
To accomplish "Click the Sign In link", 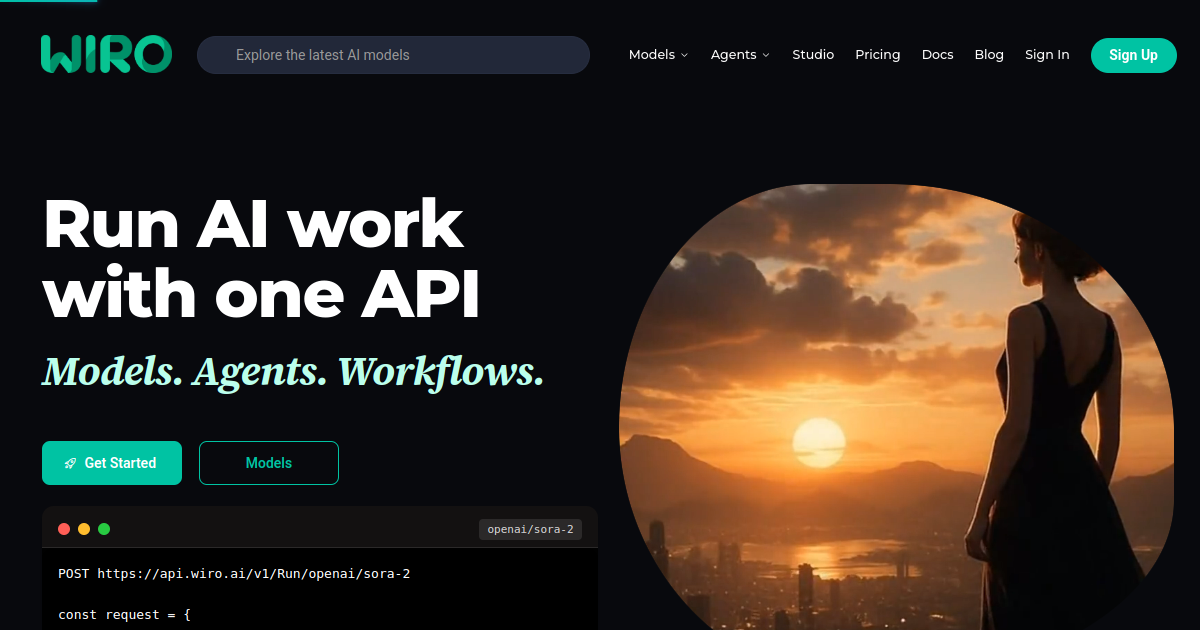I will coord(1047,55).
